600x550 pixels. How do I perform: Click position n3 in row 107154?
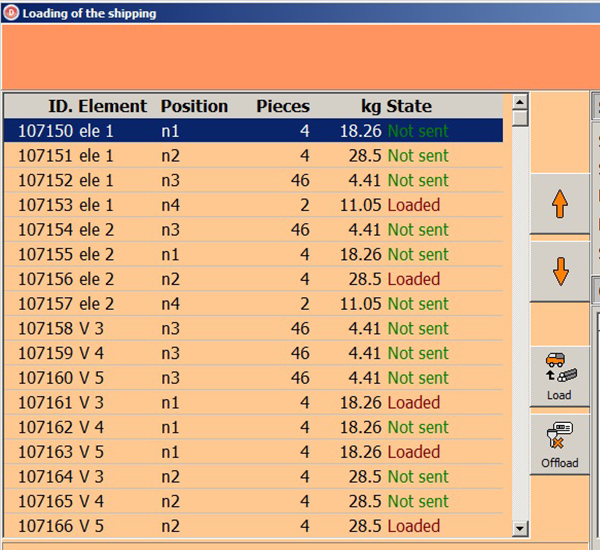pos(170,230)
